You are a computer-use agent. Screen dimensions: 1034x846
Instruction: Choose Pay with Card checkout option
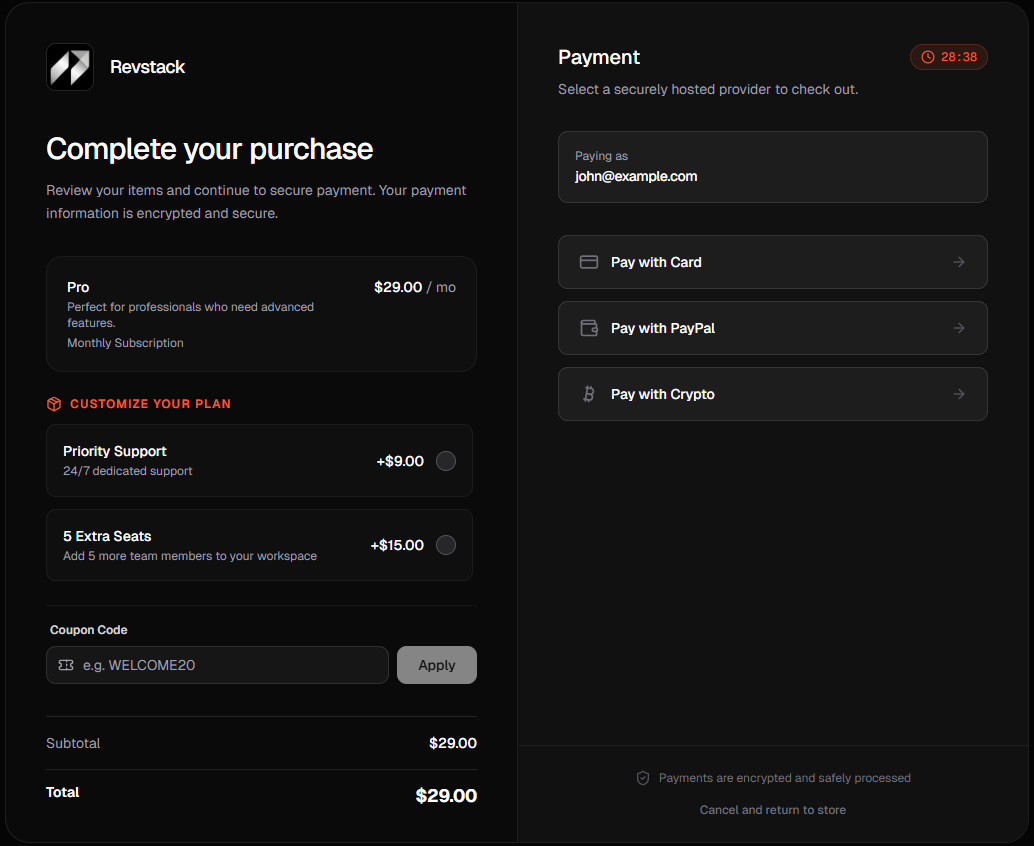coord(772,262)
